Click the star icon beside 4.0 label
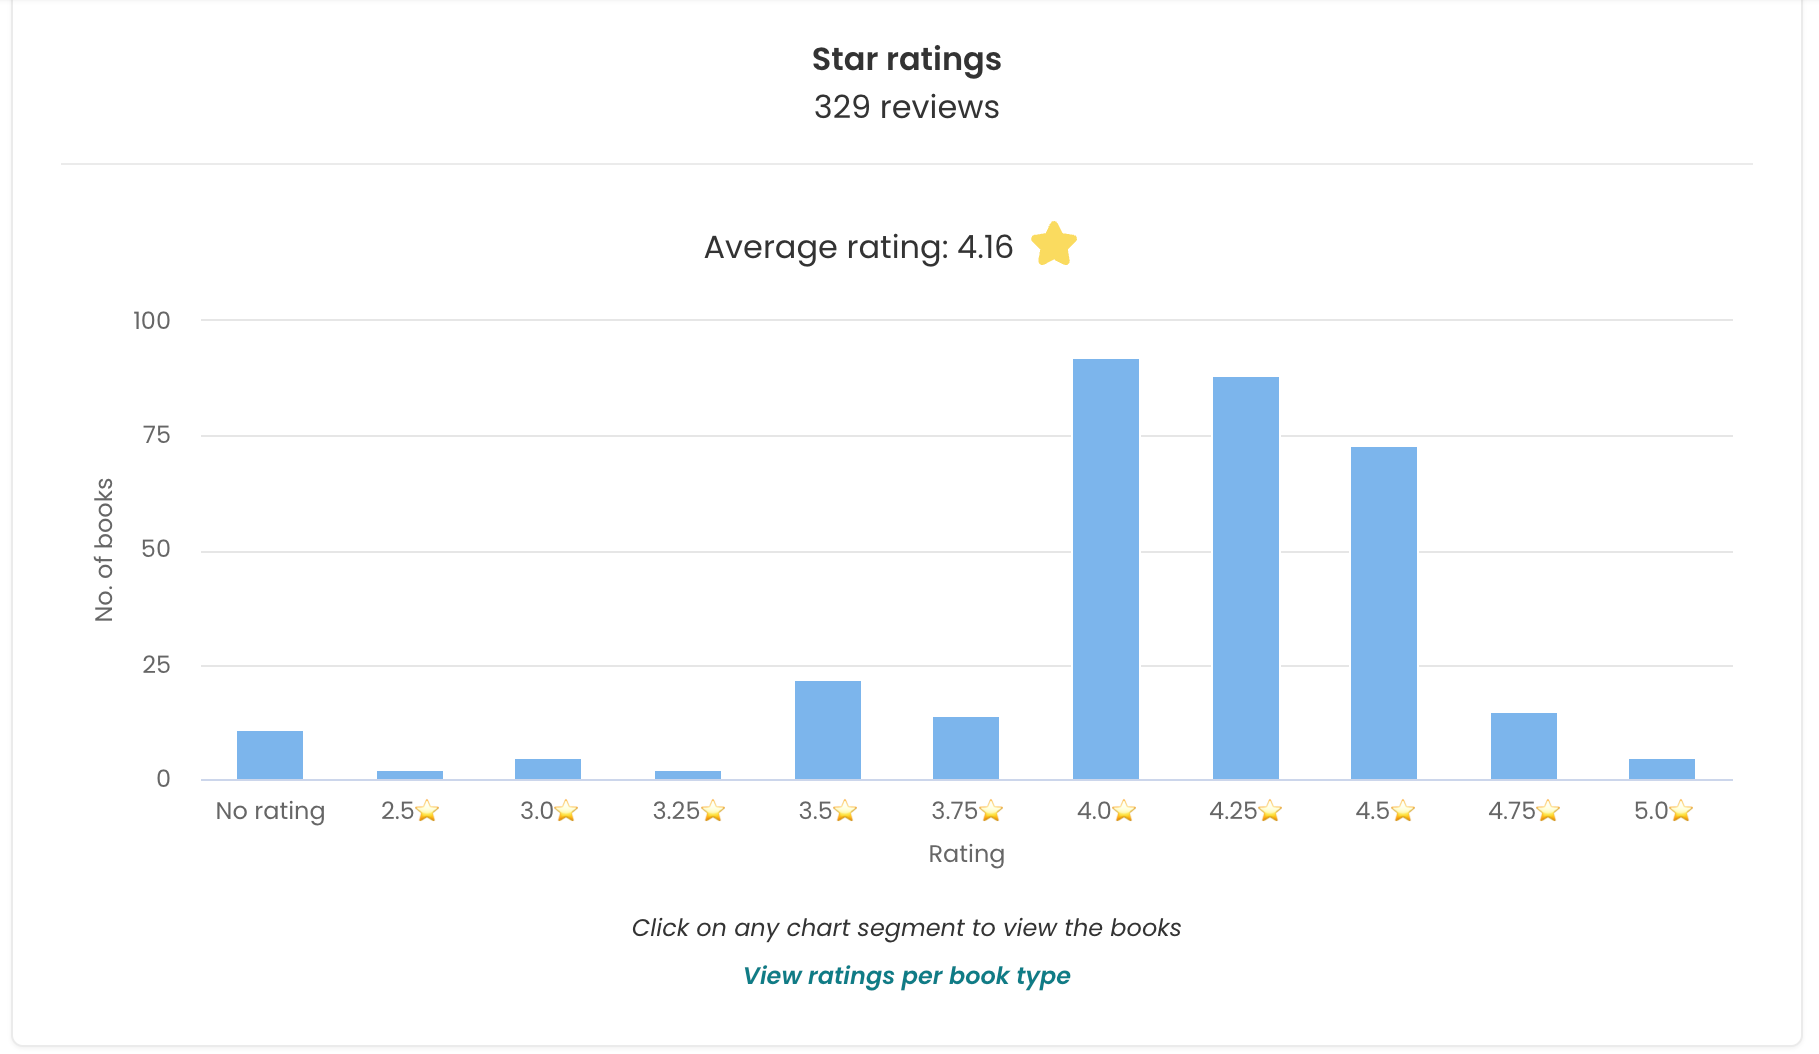 pyautogui.click(x=1124, y=811)
